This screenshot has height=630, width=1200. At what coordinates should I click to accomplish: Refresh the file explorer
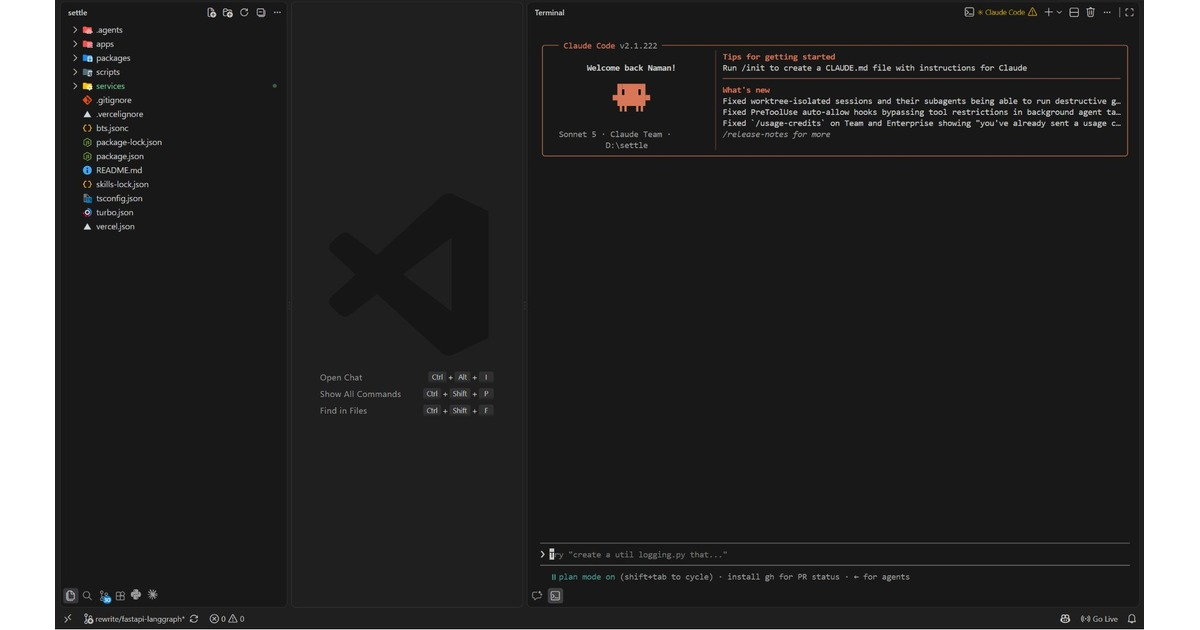[244, 13]
